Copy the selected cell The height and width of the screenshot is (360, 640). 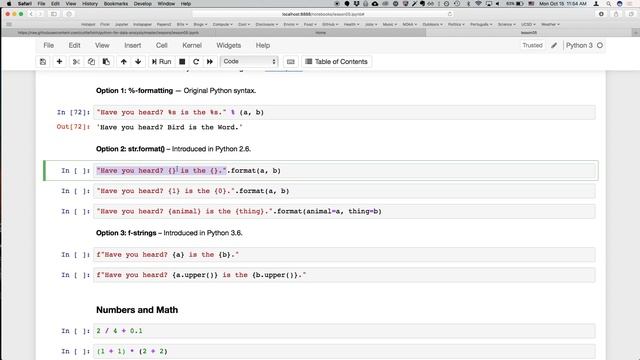[91, 62]
